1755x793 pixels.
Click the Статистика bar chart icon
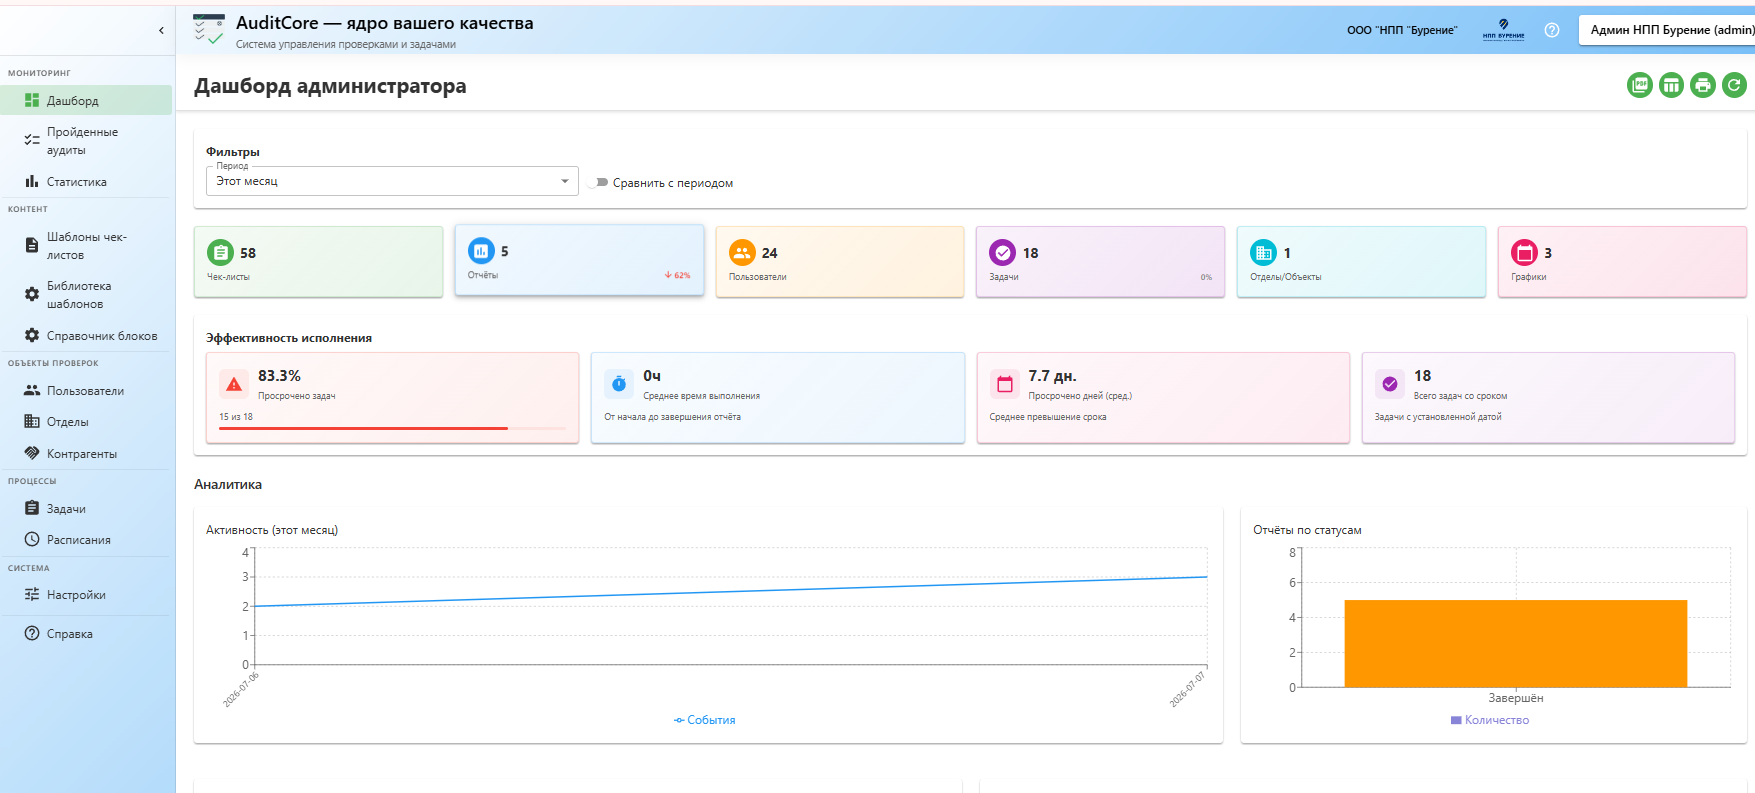pos(32,182)
